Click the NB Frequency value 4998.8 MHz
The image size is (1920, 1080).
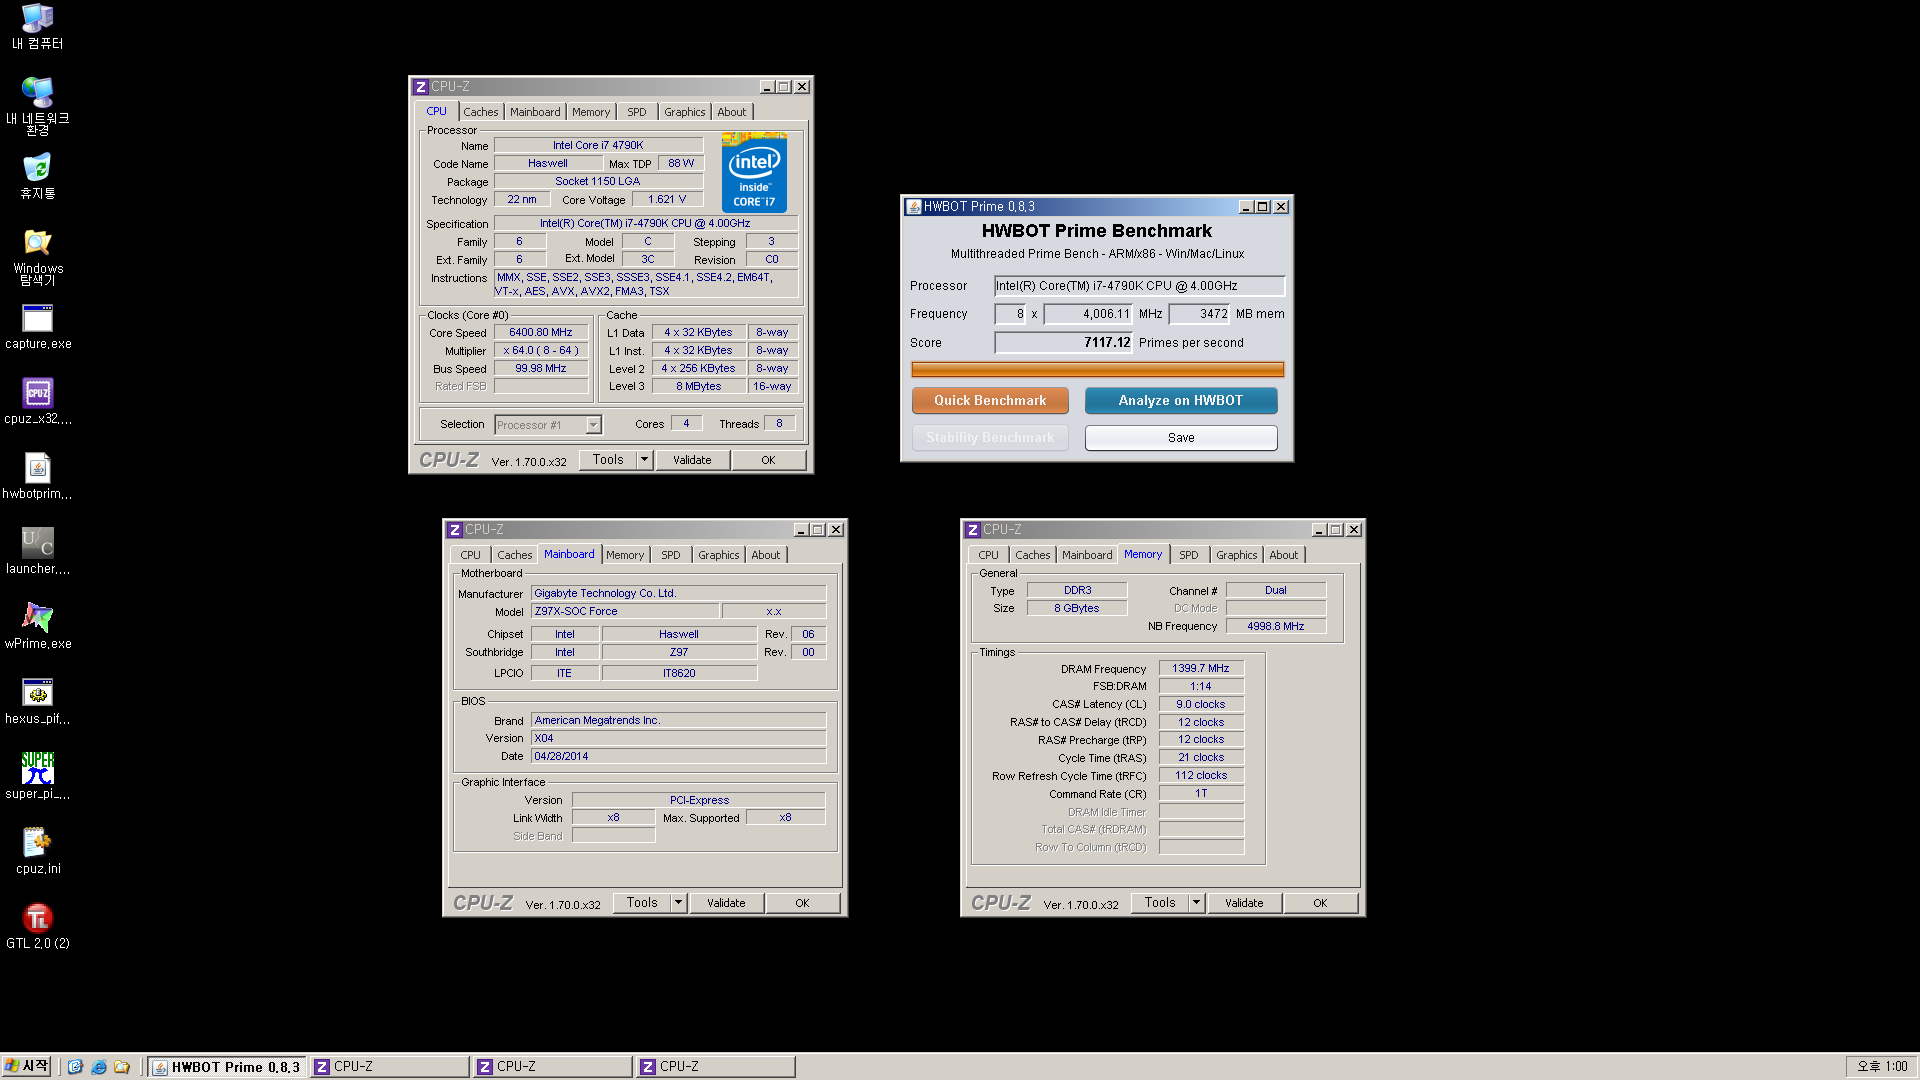click(x=1276, y=627)
